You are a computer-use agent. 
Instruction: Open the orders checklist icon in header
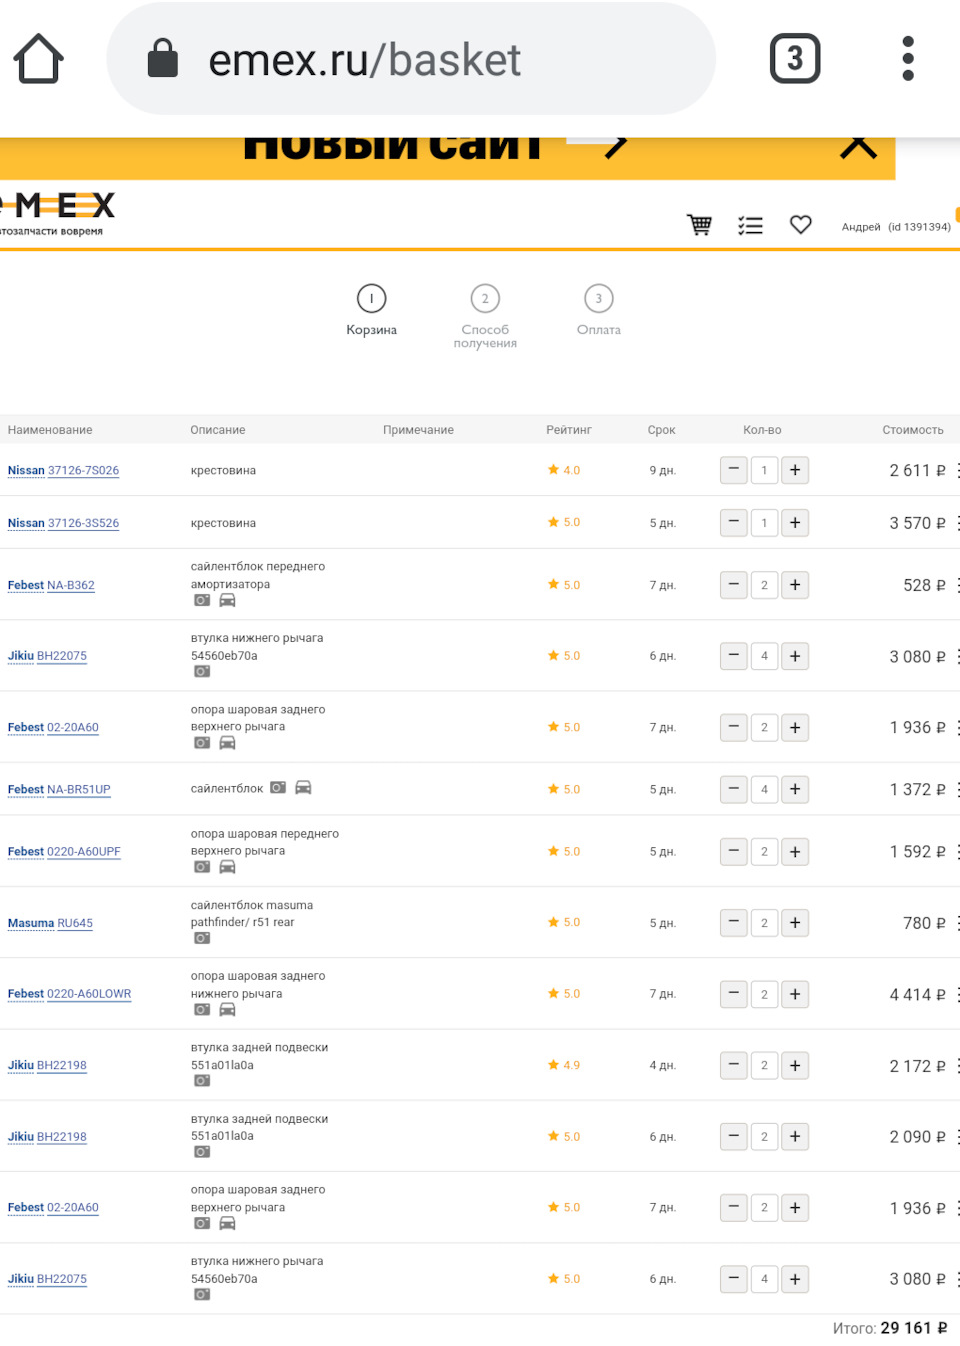click(x=750, y=225)
